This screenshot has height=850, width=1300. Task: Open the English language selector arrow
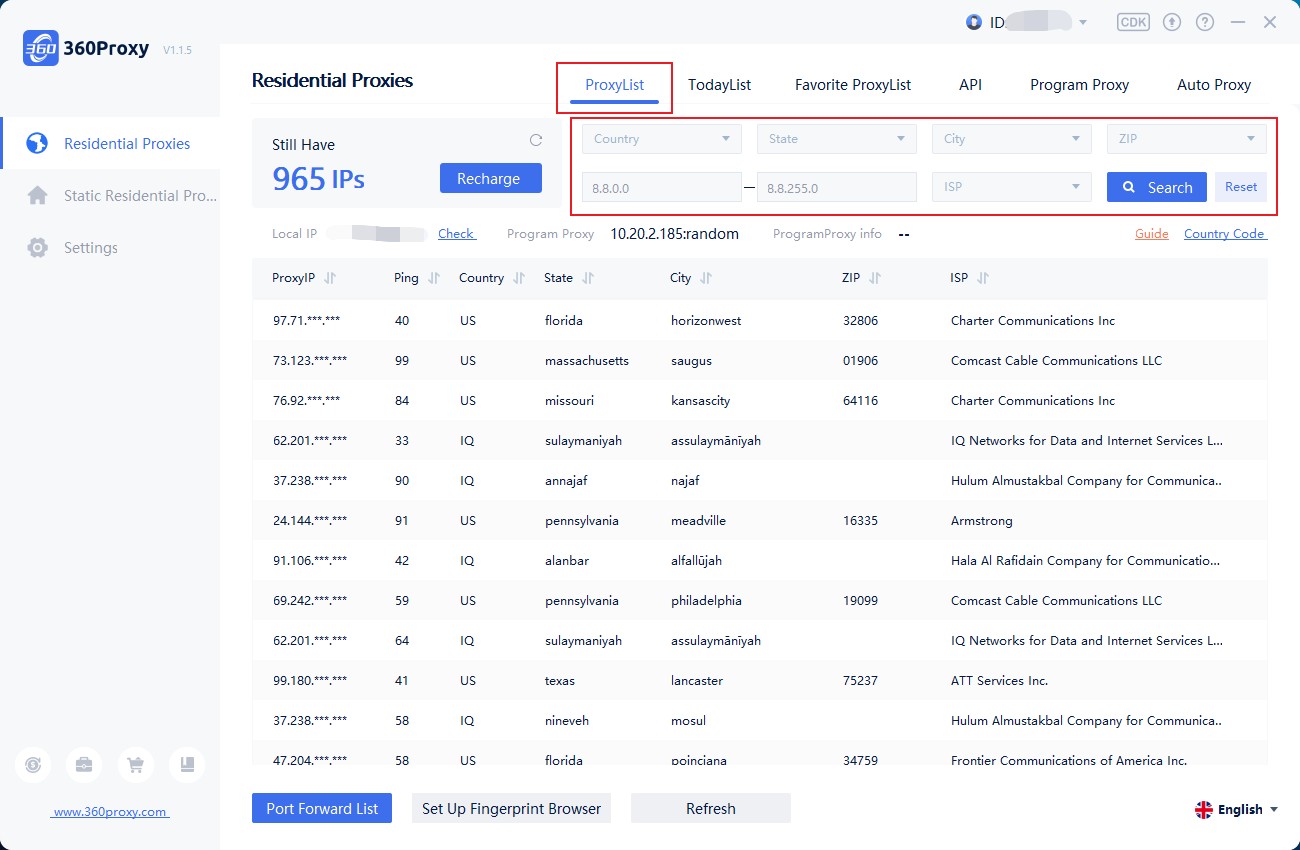pyautogui.click(x=1273, y=810)
